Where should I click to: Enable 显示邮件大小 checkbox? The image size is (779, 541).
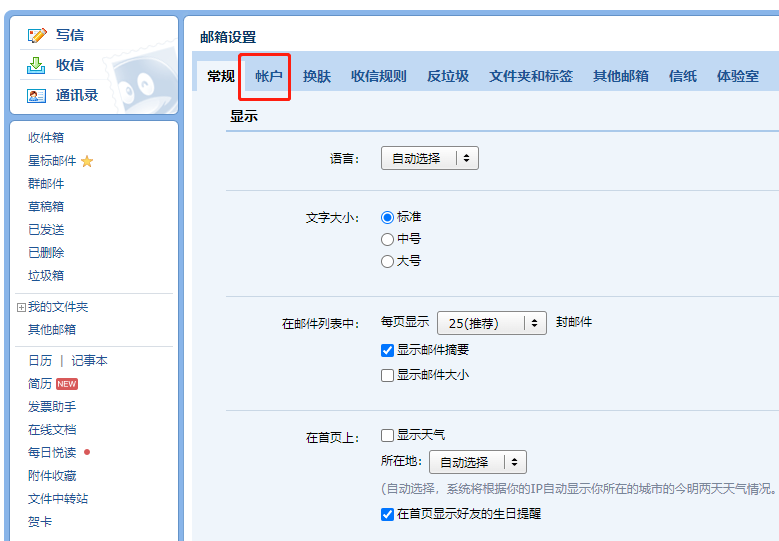point(388,375)
